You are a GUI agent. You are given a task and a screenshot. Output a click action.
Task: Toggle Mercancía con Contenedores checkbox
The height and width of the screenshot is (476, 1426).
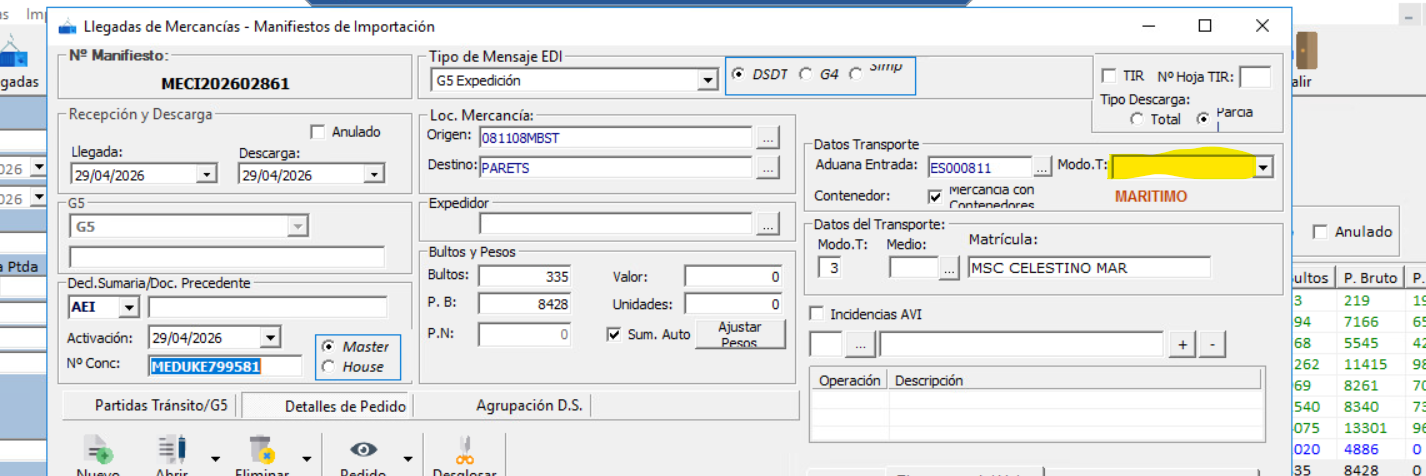point(935,196)
